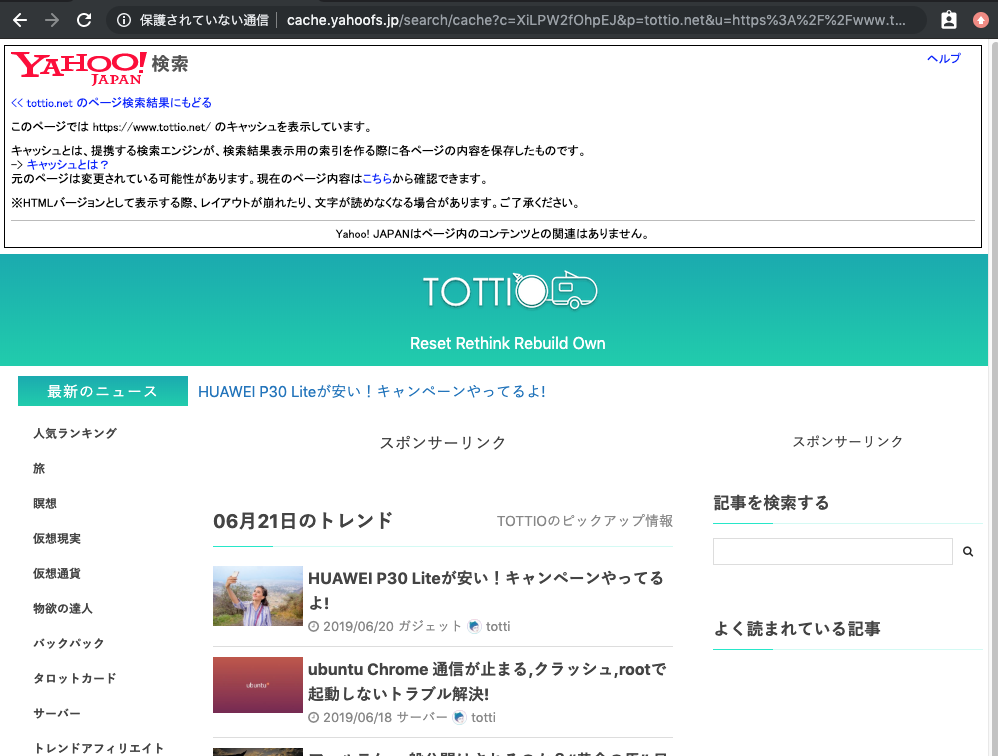
Task: Click the 2019/06/20 article date
Action: pos(358,627)
